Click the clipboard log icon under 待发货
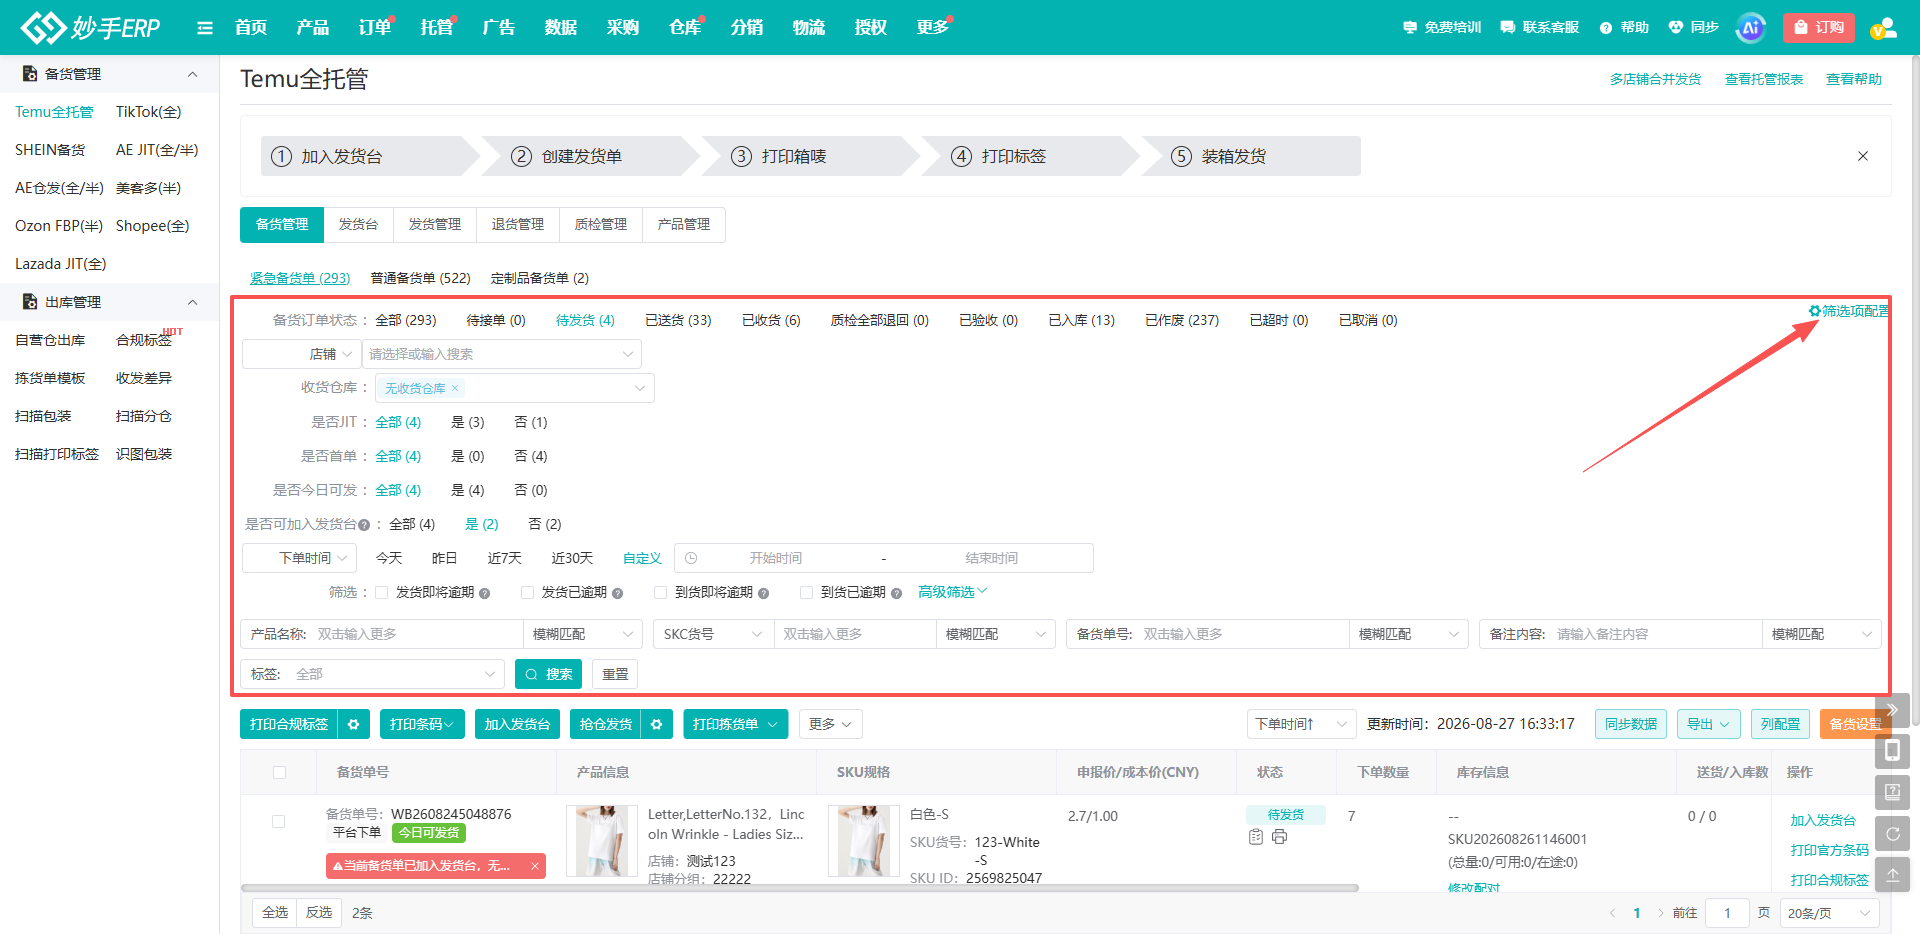Viewport: 1920px width, 934px height. [x=1256, y=837]
